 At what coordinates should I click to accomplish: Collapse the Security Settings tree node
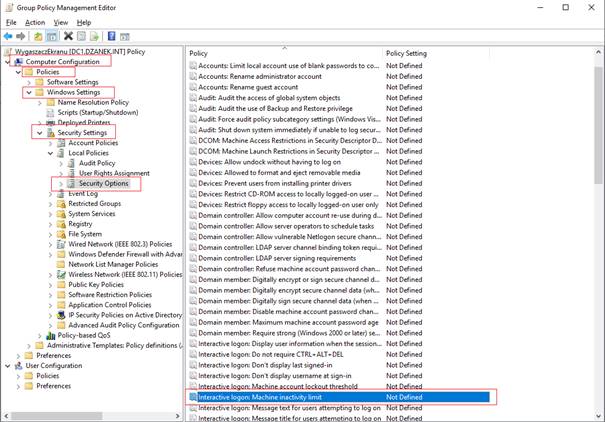pos(39,132)
